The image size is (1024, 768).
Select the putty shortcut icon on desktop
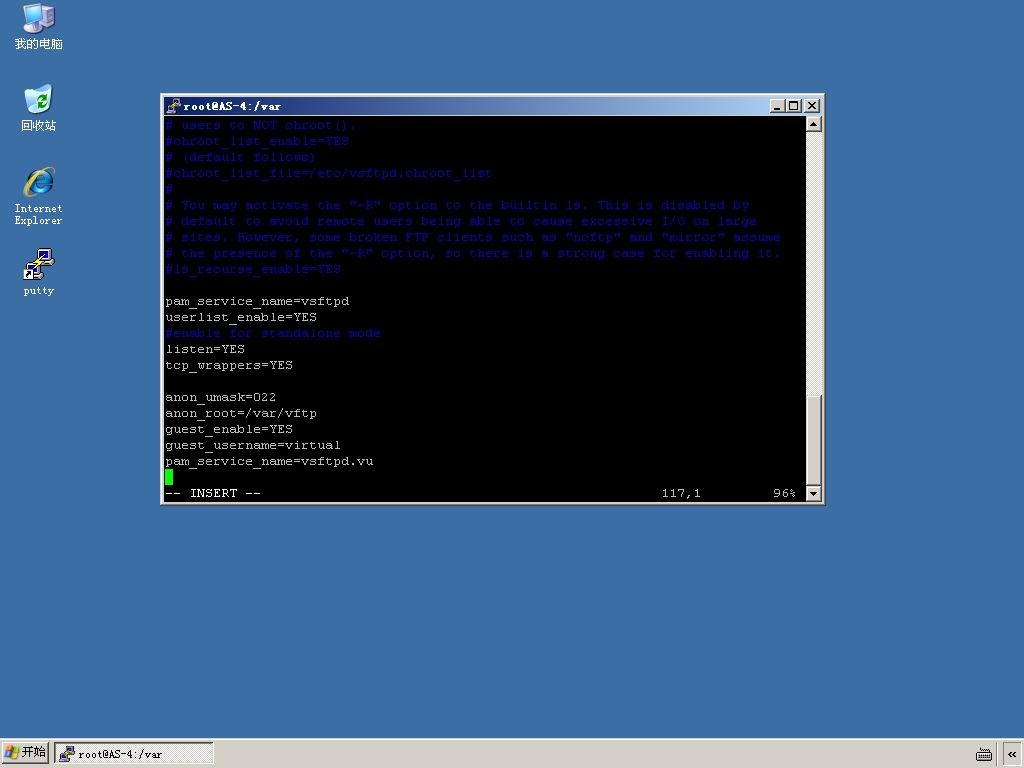click(x=39, y=272)
